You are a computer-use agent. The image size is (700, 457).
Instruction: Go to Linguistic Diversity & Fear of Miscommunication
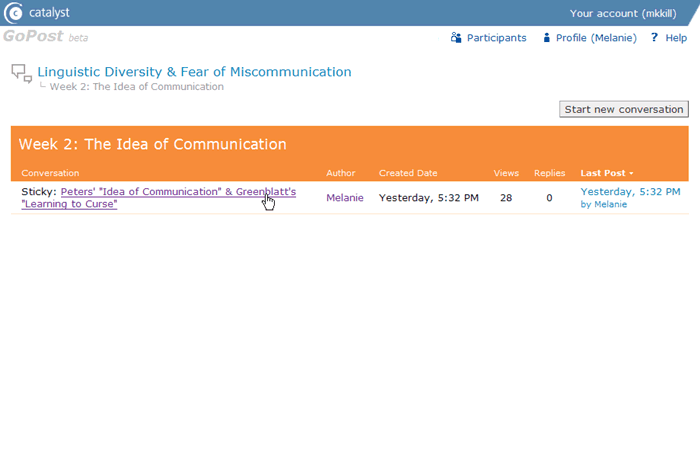pos(194,72)
